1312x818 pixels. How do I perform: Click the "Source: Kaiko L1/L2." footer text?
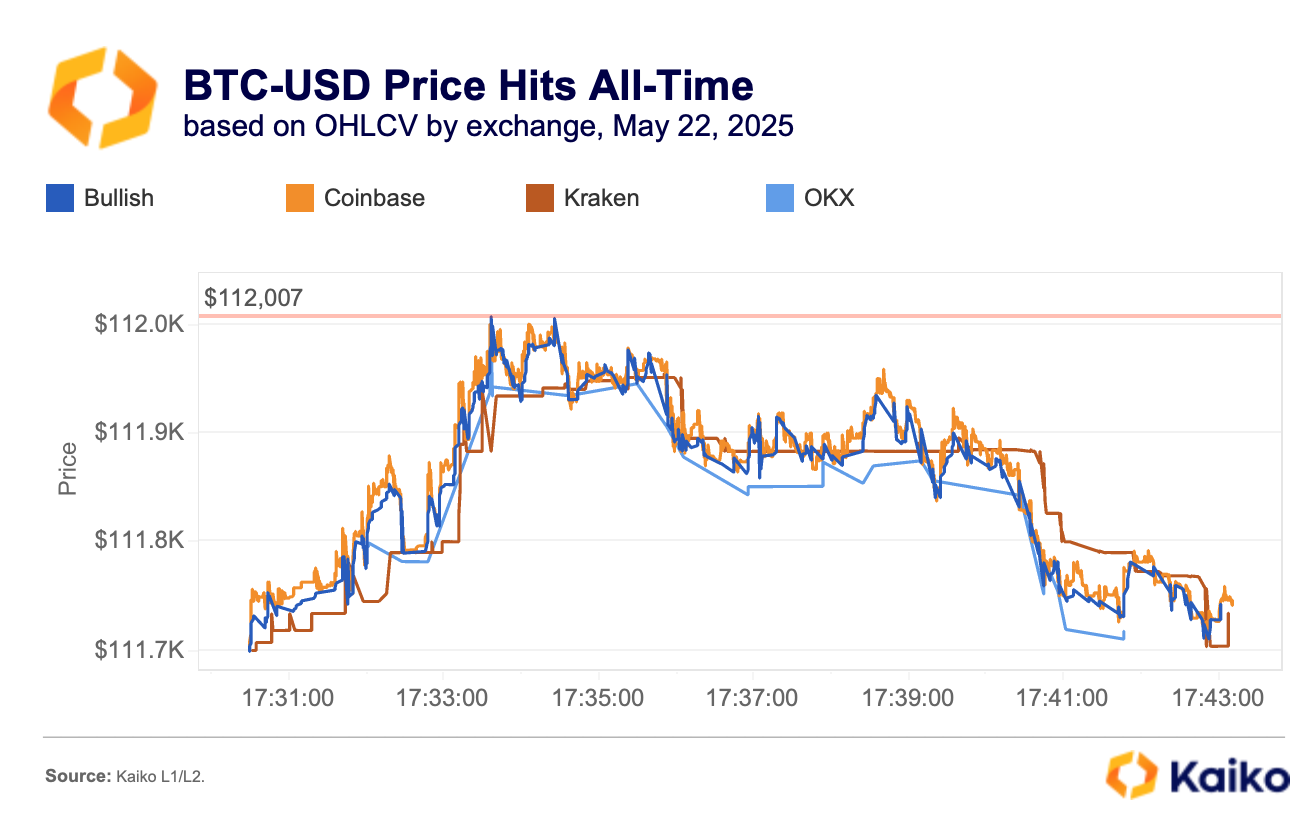tap(125, 776)
